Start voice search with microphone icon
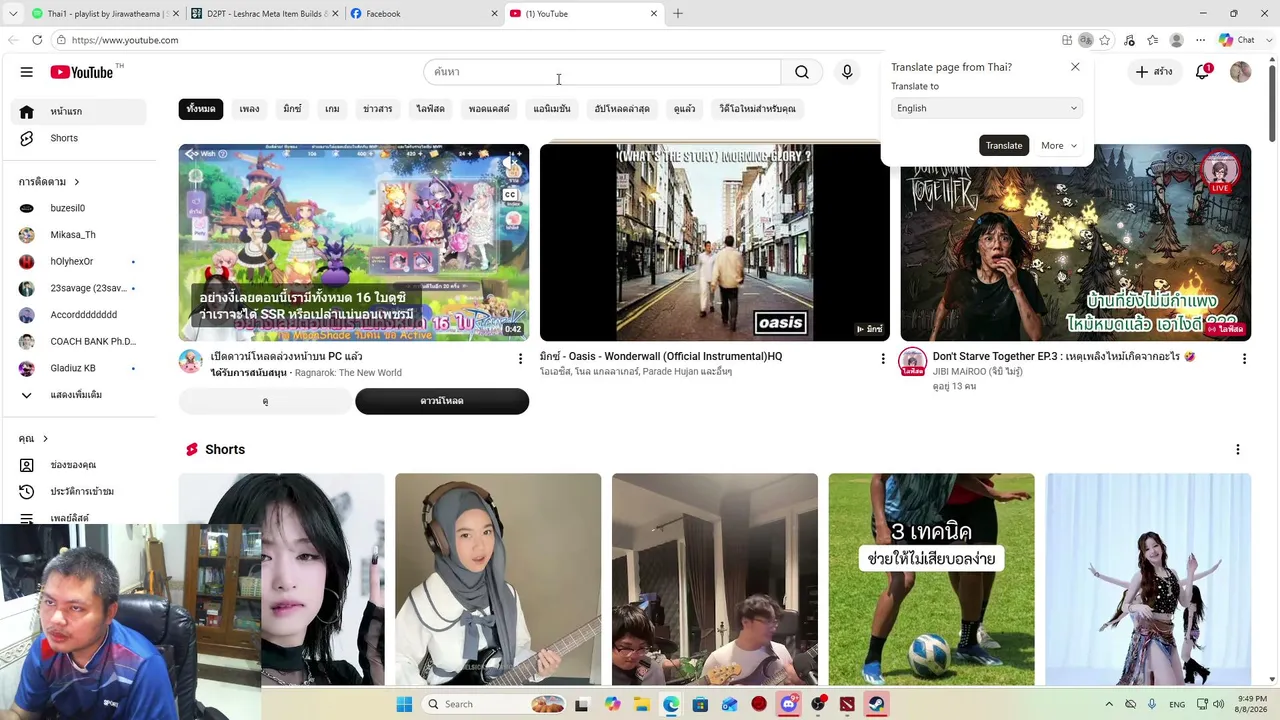The height and width of the screenshot is (720, 1280). pos(847,72)
